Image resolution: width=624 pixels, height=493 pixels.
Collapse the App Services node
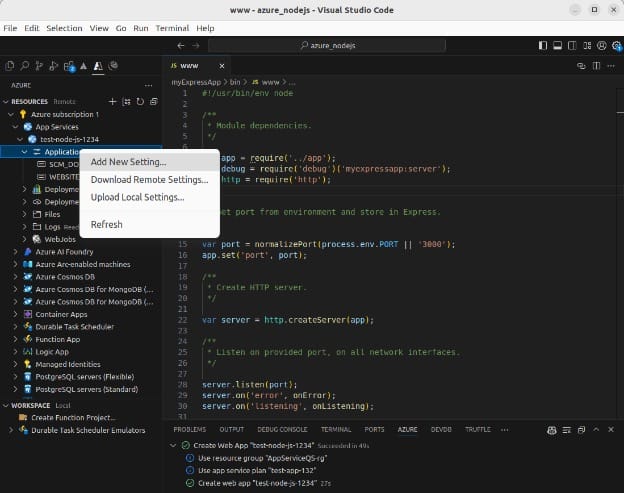pos(16,127)
